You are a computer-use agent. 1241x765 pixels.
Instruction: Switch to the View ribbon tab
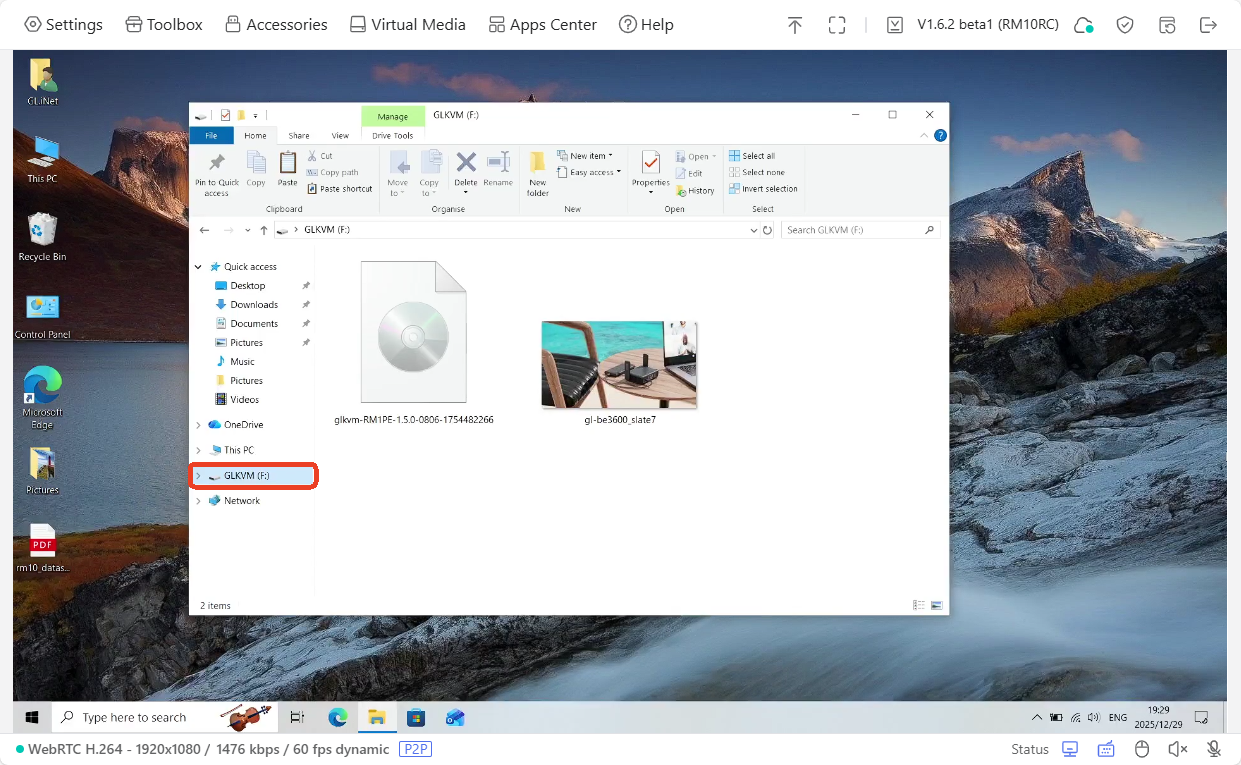340,135
